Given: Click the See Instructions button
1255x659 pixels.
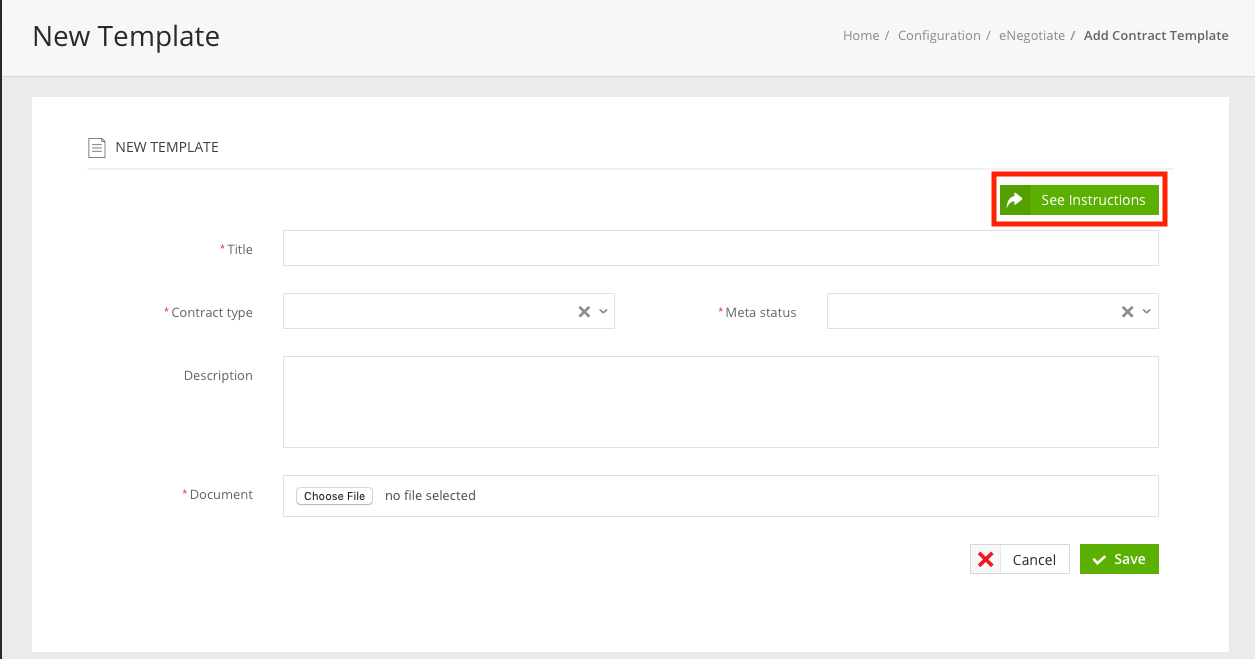Looking at the screenshot, I should (1079, 200).
